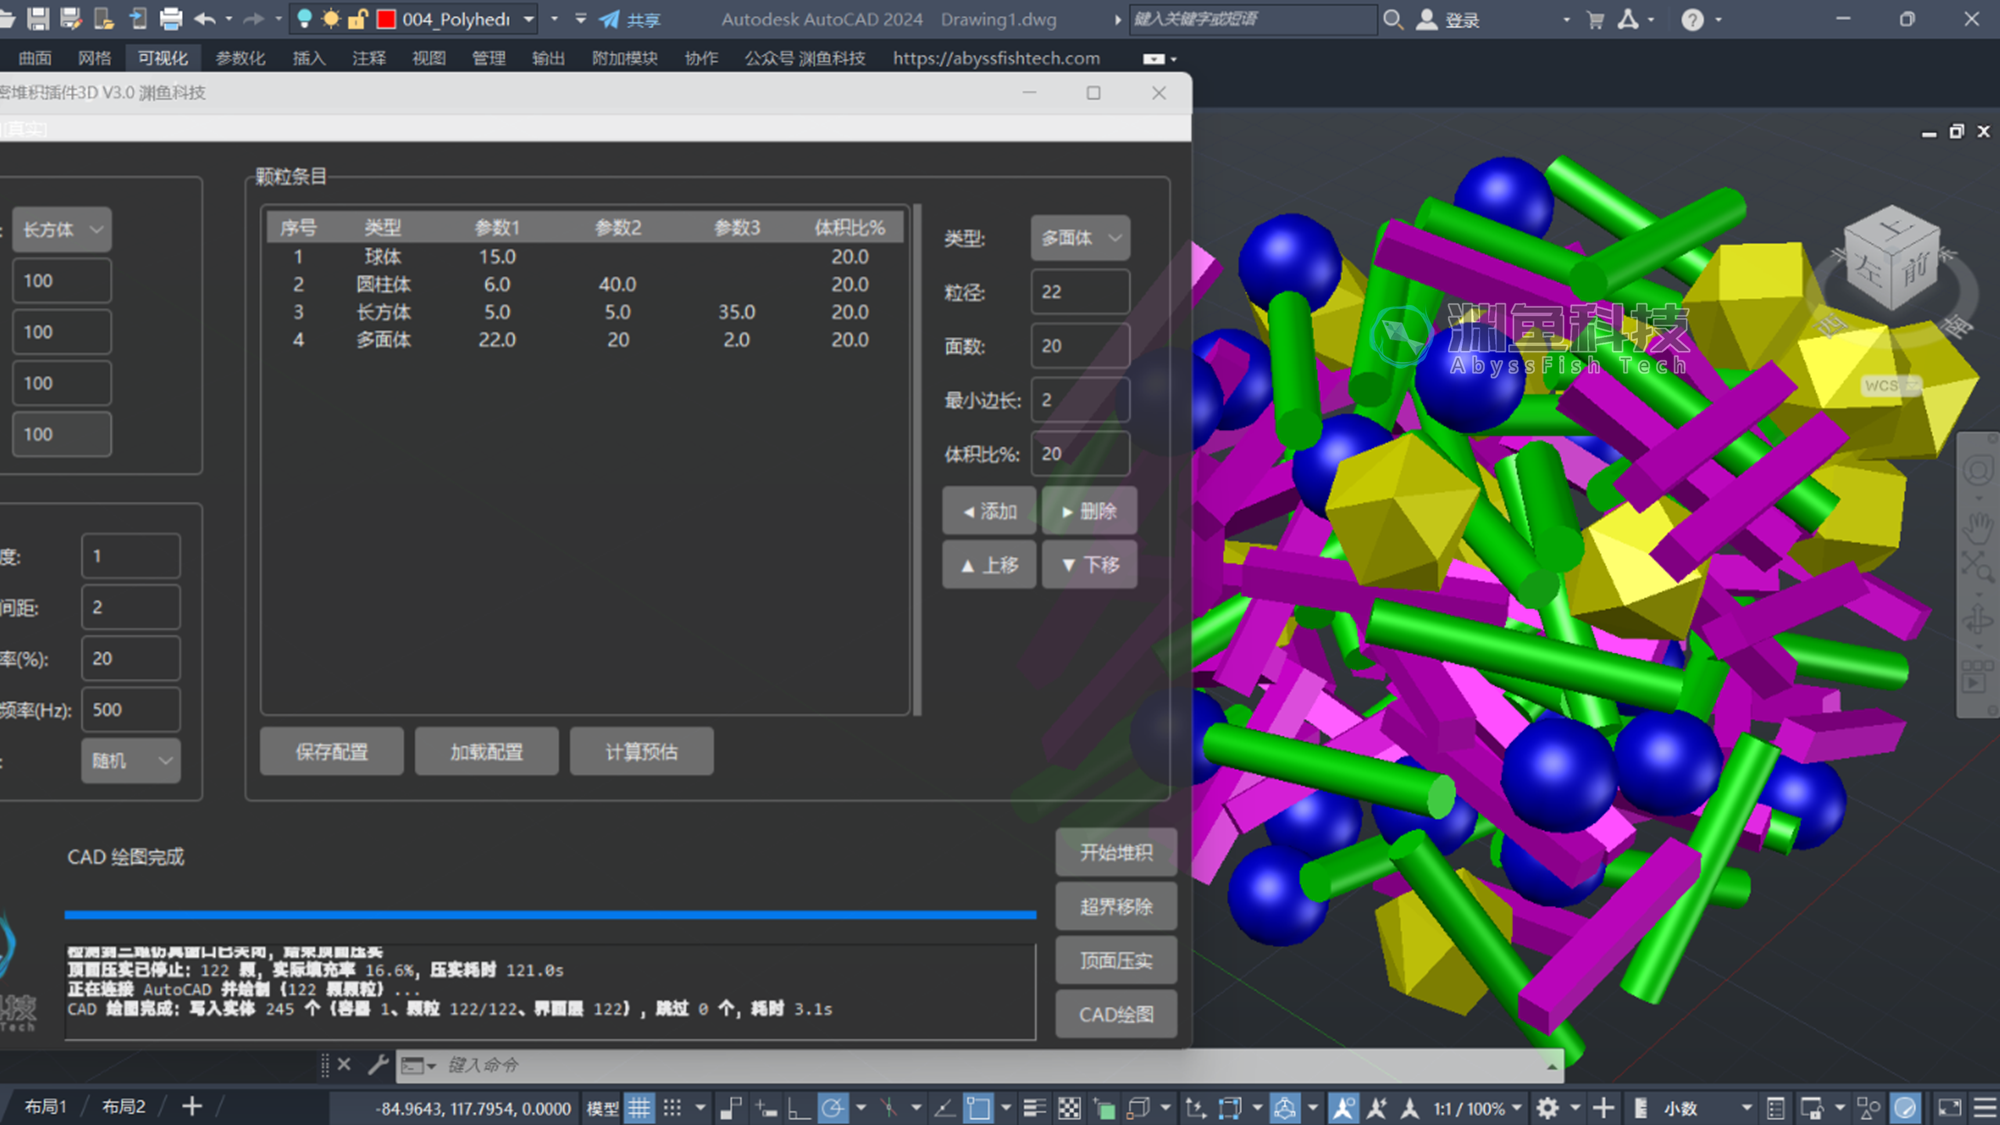Screen dimensions: 2000x1125
Task: Click the help question mark icon
Action: (x=1692, y=19)
